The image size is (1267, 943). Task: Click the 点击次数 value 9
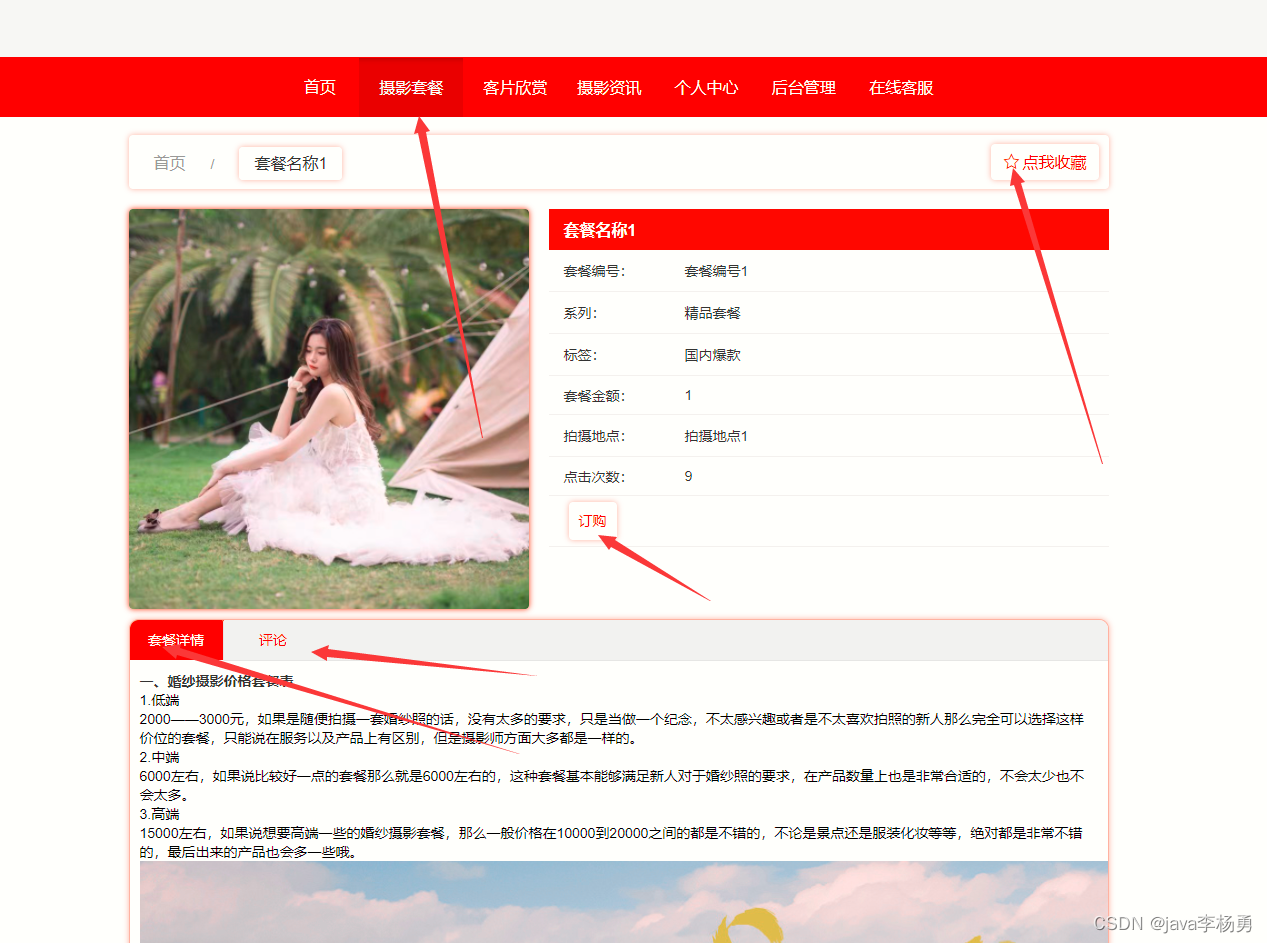tap(688, 476)
